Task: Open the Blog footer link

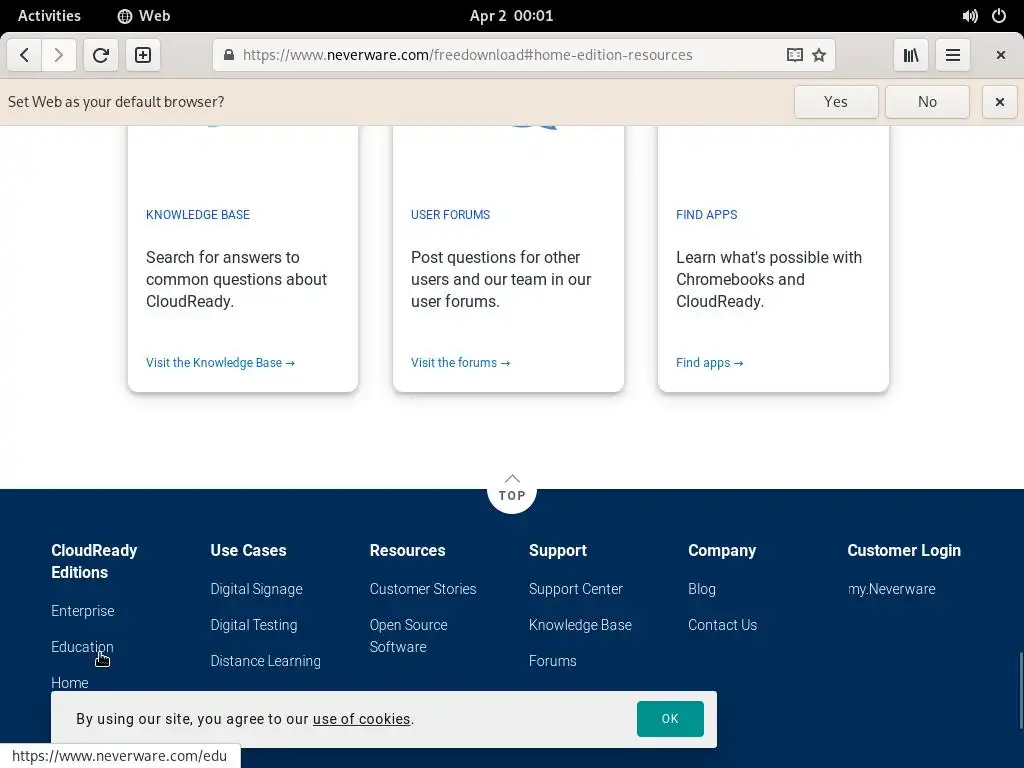Action: click(x=702, y=589)
